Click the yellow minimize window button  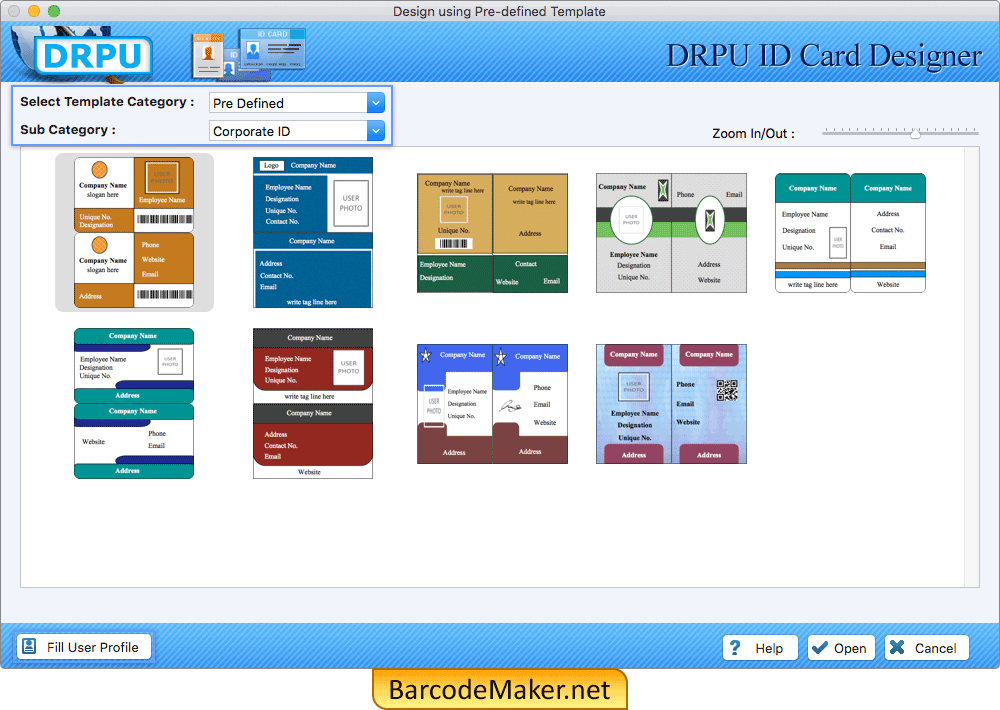34,11
